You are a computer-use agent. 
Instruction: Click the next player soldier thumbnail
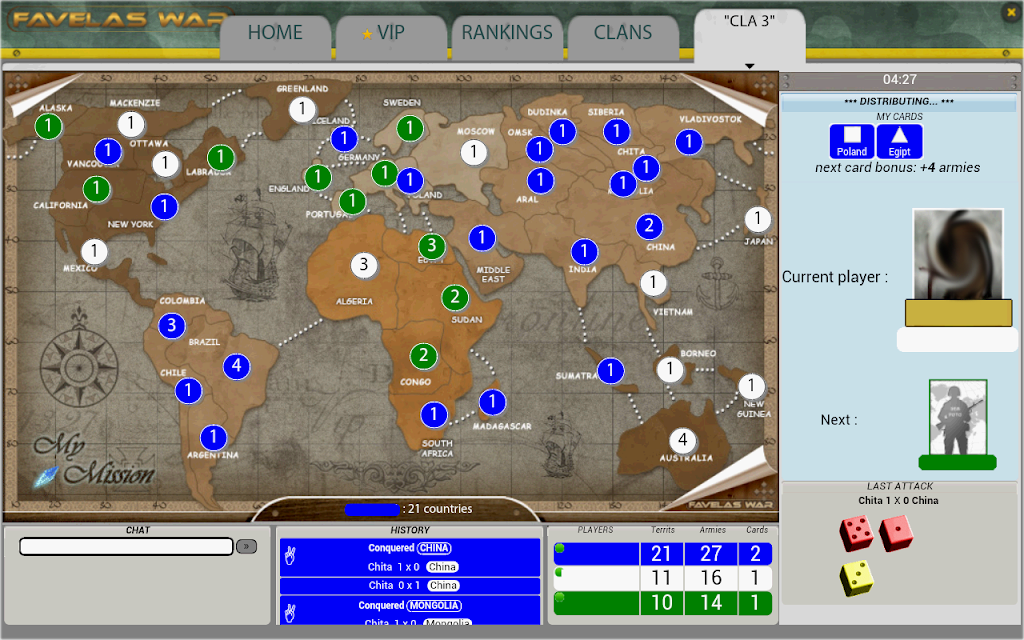(957, 418)
